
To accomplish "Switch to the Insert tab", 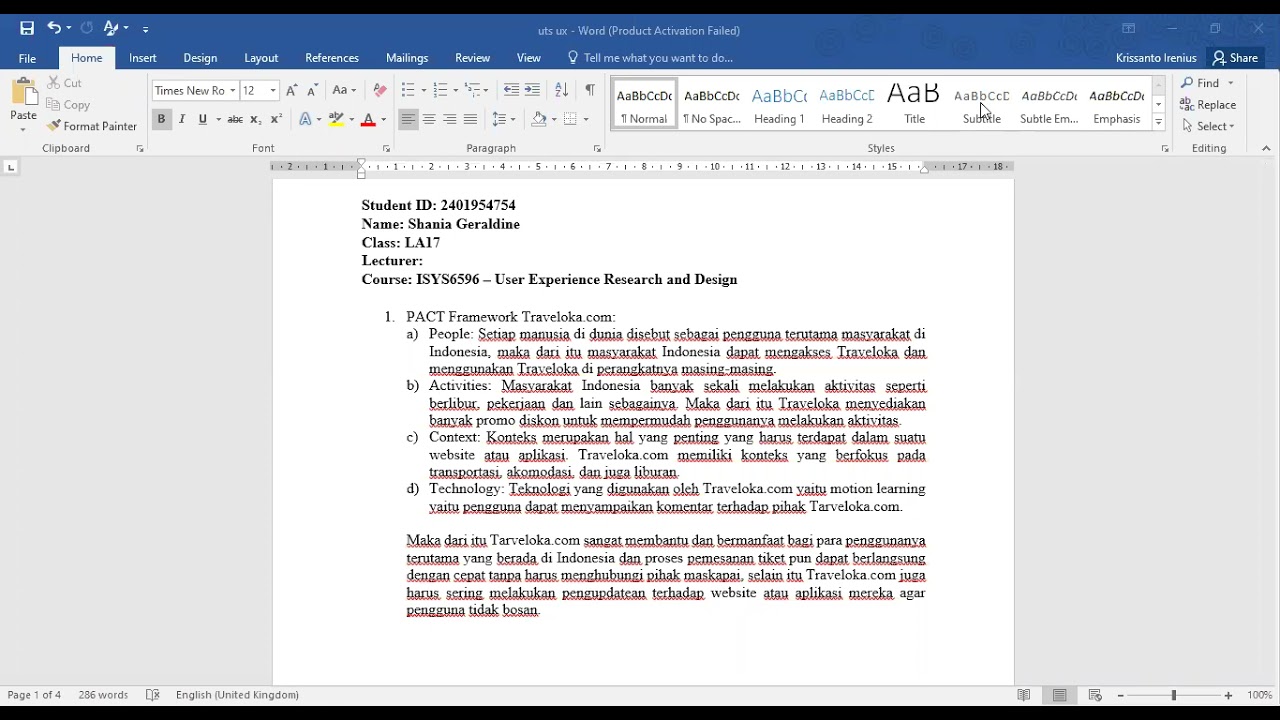I will pyautogui.click(x=143, y=58).
